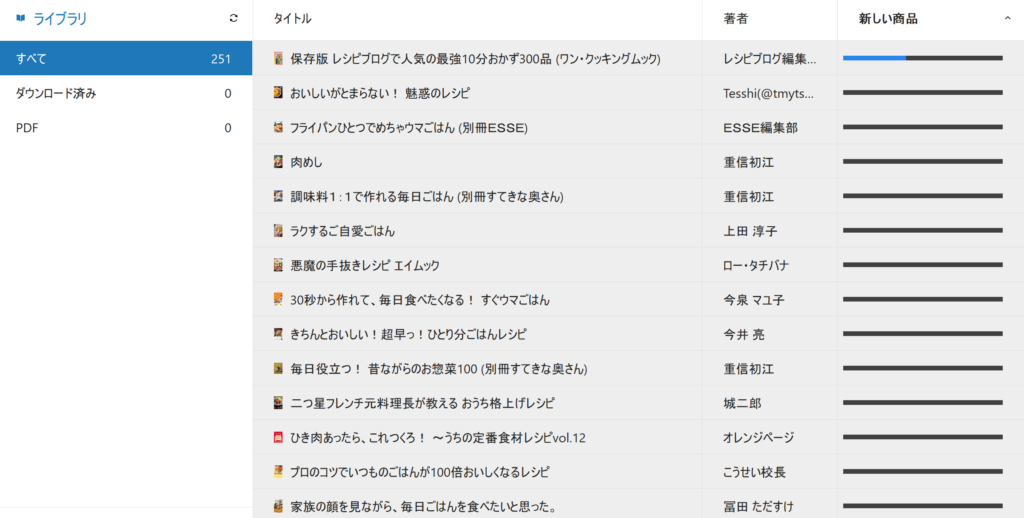Select the すべて filter
Screen dimensions: 1024x518
click(126, 58)
